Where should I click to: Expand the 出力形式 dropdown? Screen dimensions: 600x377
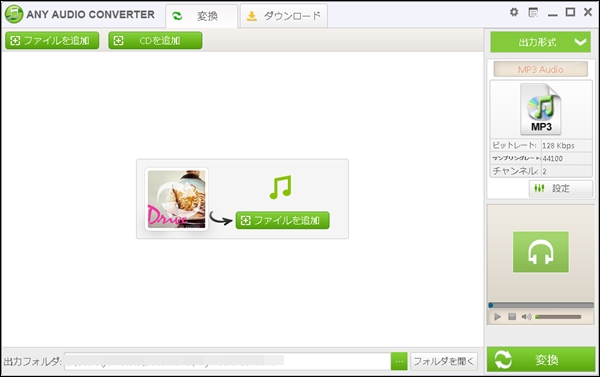[x=540, y=42]
